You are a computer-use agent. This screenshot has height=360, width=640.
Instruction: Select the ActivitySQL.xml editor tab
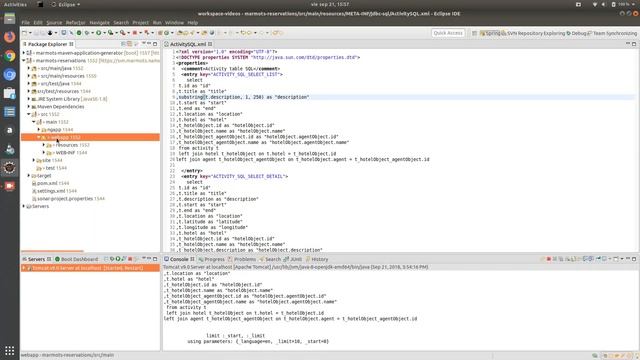pyautogui.click(x=188, y=44)
